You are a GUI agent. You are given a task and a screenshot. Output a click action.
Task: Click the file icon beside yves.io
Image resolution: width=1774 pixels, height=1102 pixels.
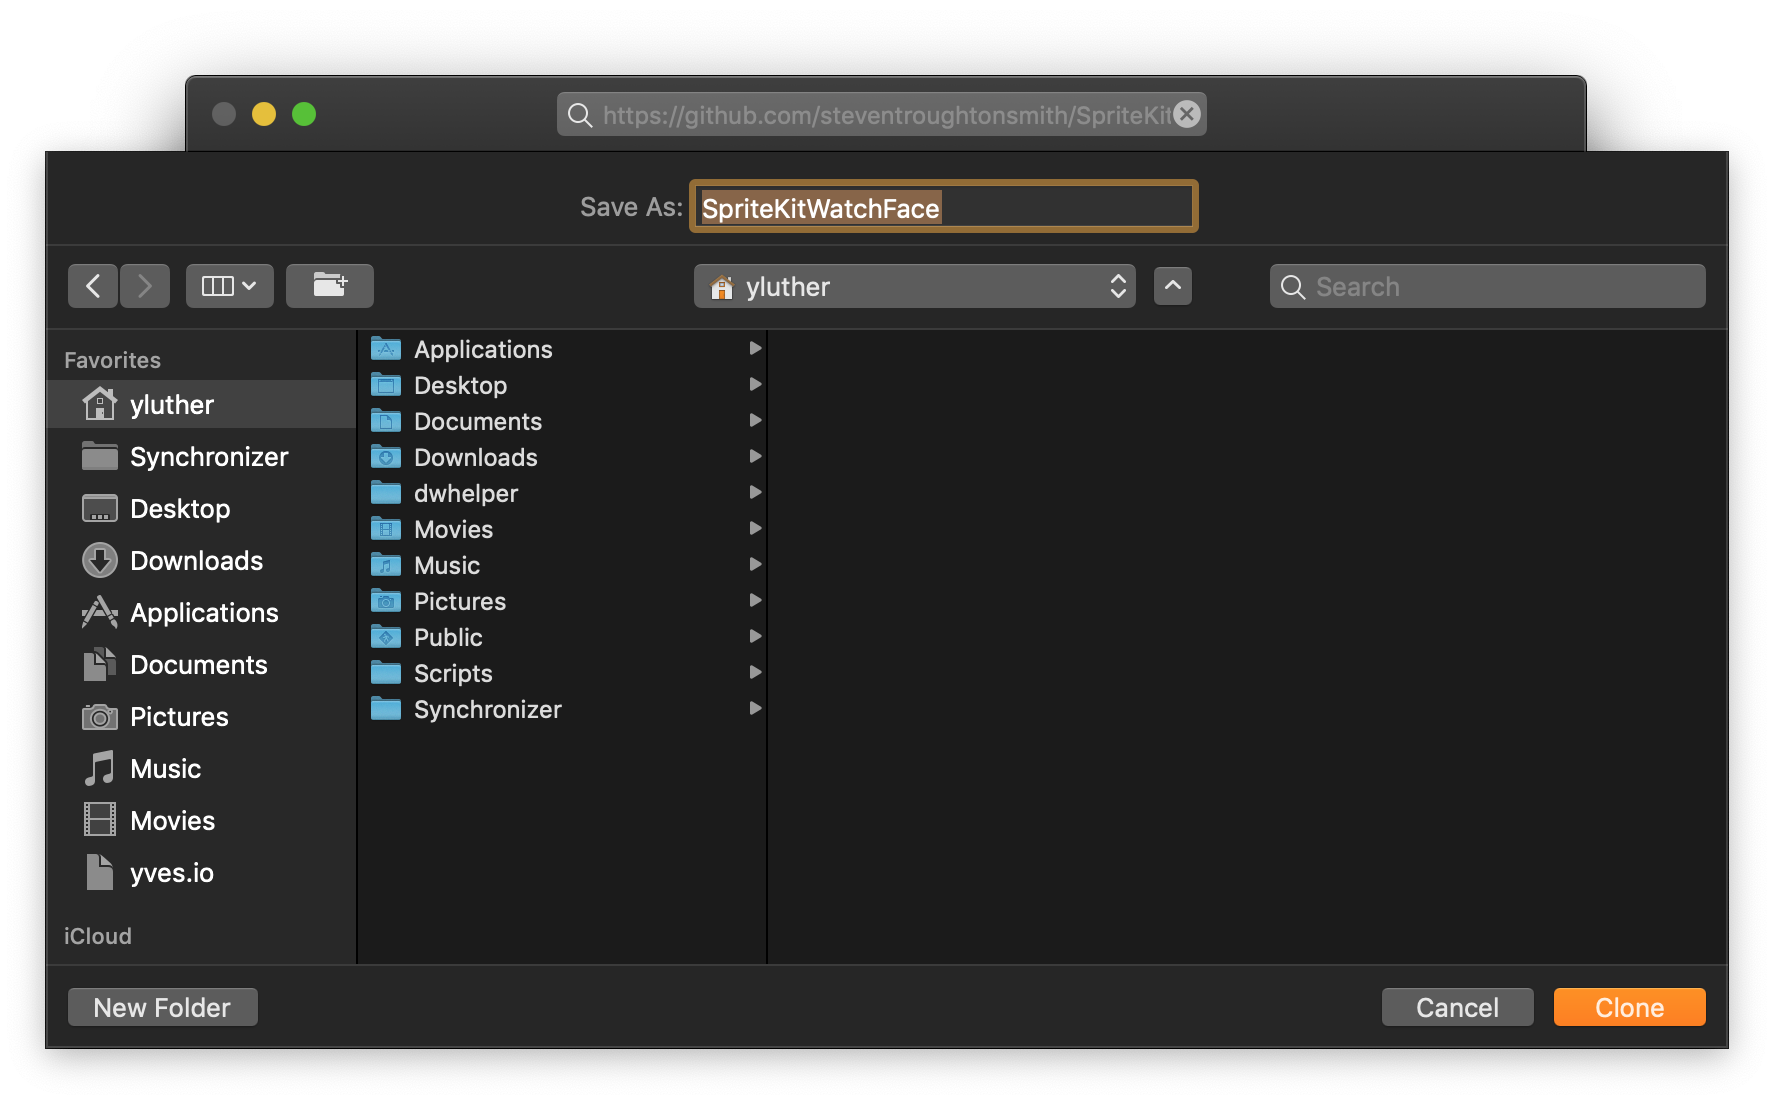pos(99,872)
